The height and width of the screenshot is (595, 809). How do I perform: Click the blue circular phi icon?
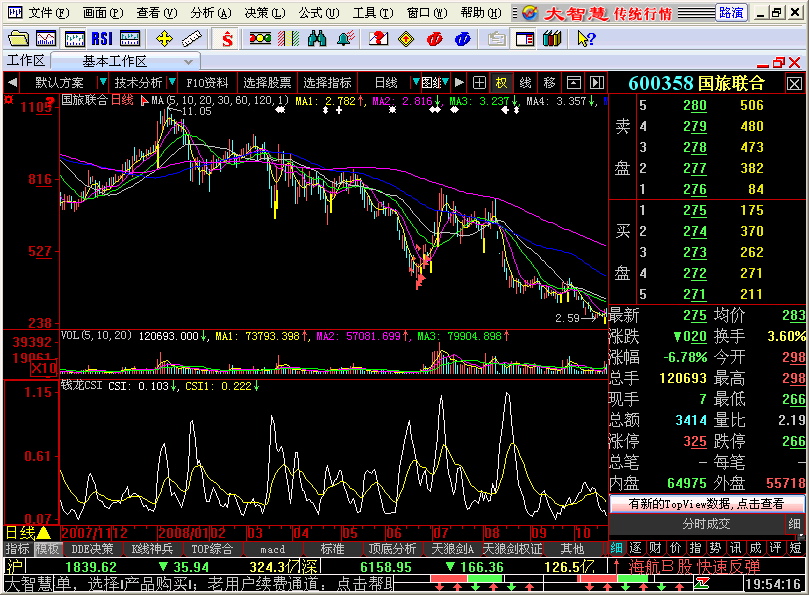463,39
